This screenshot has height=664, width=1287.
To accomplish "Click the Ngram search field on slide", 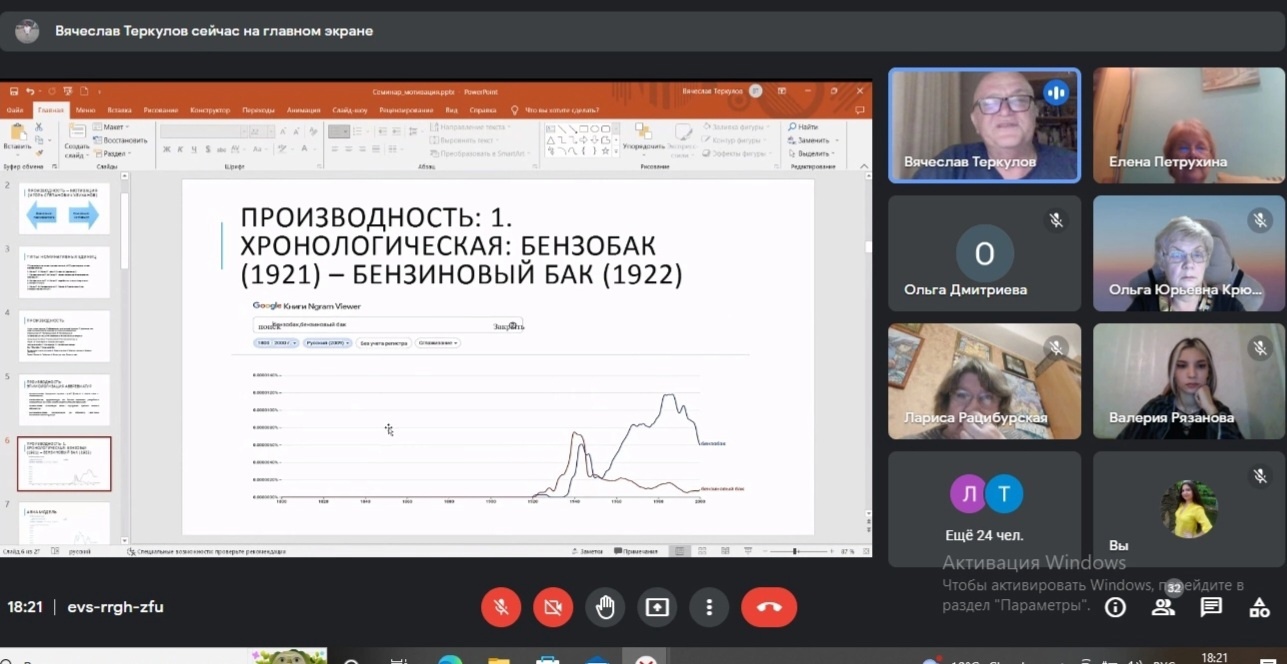I will 388,325.
